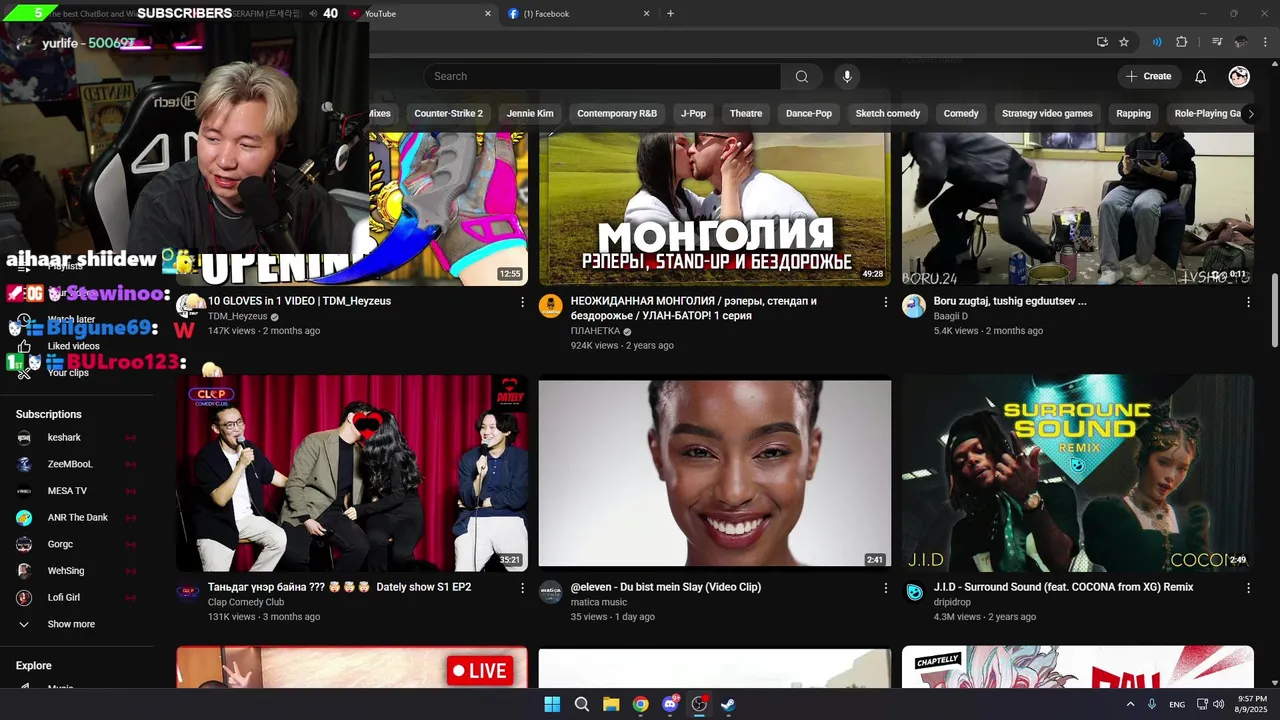
Task: Open title @eleven - Du bist mein Slay
Action: tap(666, 587)
